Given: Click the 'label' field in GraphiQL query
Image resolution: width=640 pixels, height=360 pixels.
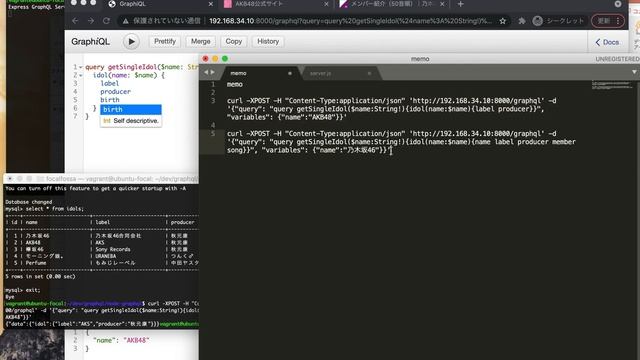Looking at the screenshot, I should coord(110,84).
